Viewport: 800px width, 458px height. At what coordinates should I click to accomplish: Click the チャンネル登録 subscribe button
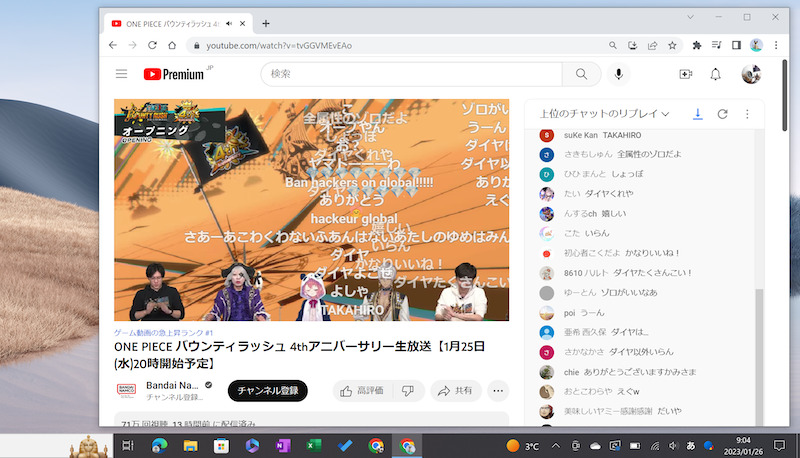pos(267,391)
